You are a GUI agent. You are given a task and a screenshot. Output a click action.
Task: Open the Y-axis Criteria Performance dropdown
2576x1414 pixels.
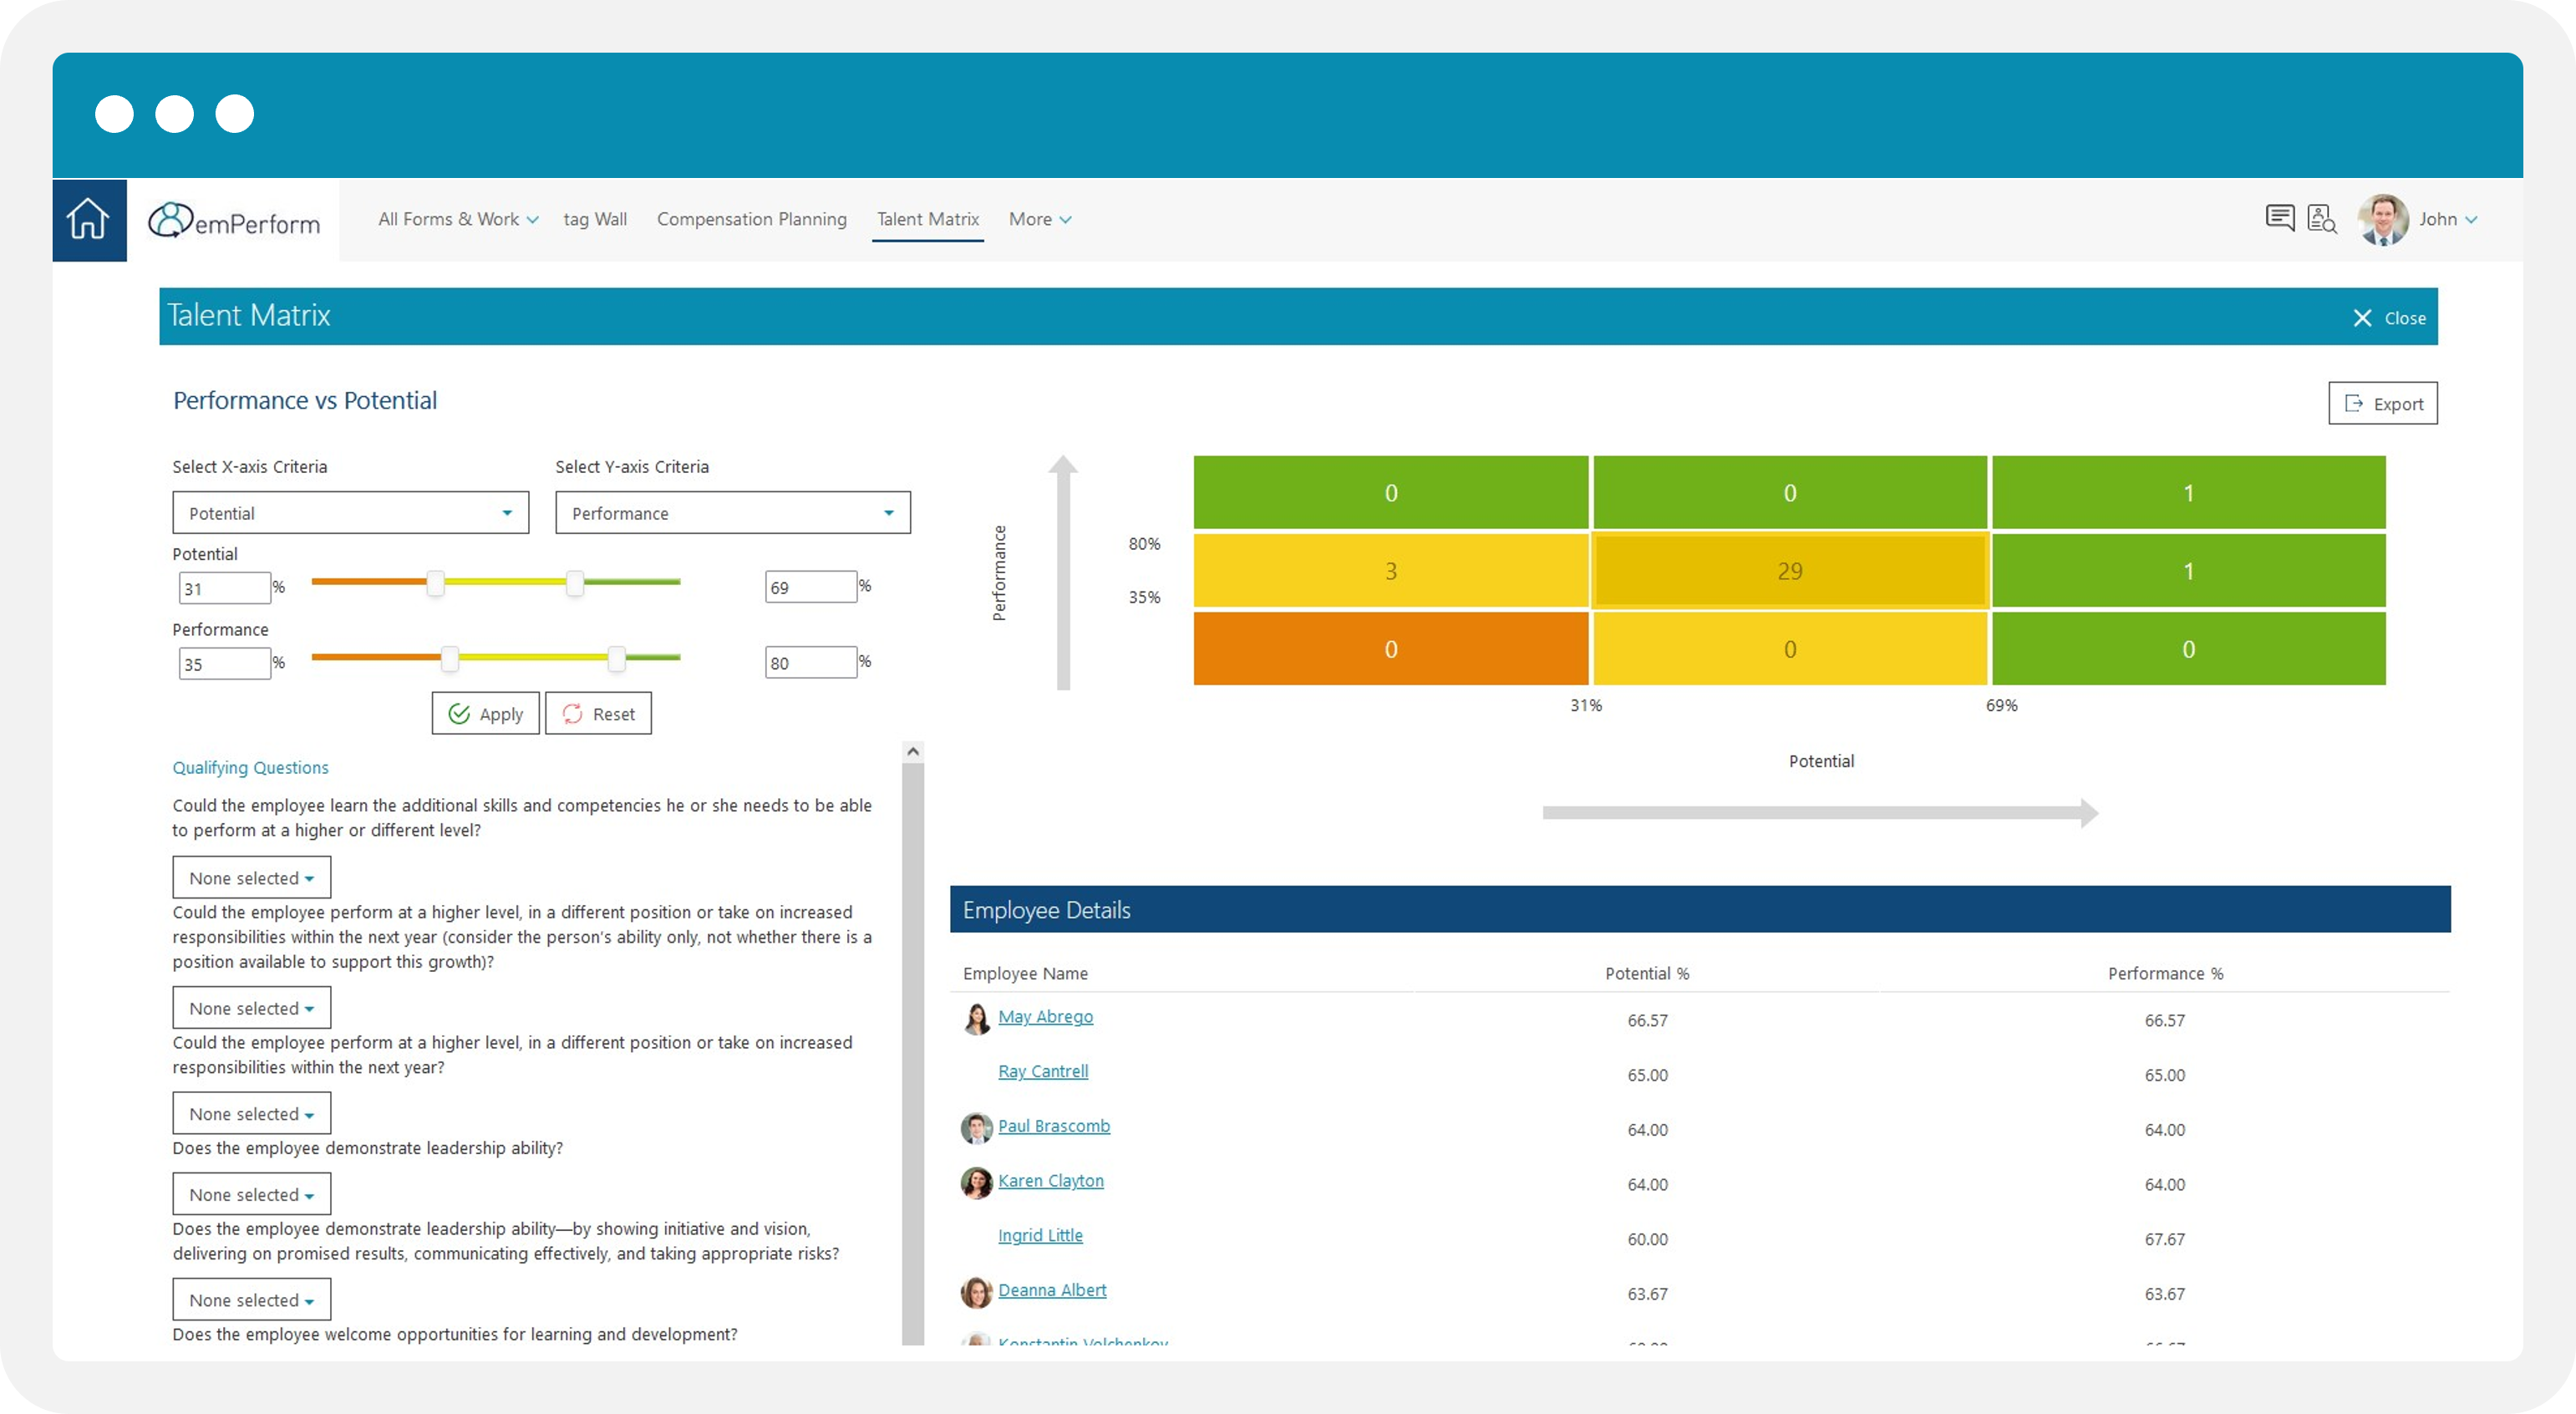pos(732,513)
